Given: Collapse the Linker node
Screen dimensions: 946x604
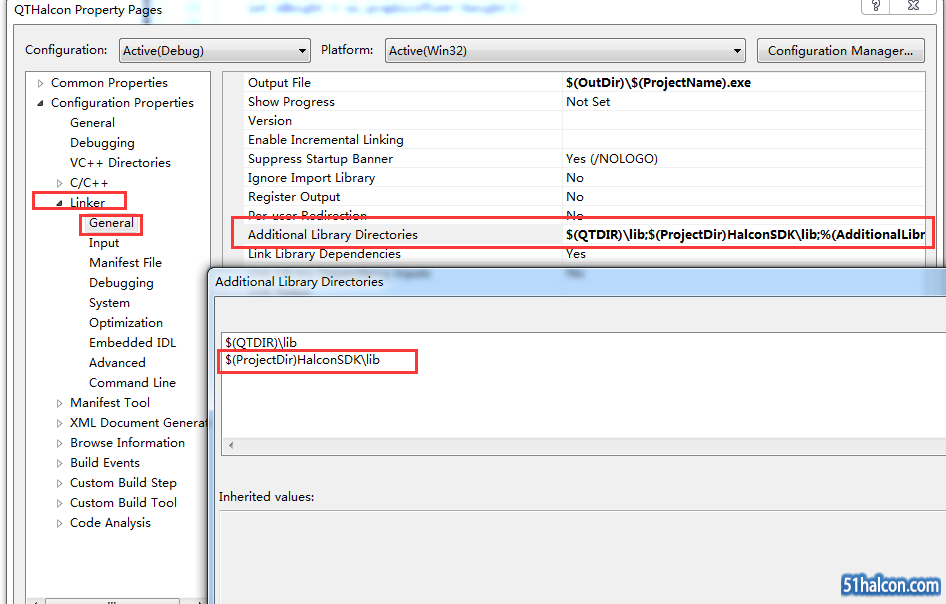Looking at the screenshot, I should point(59,203).
